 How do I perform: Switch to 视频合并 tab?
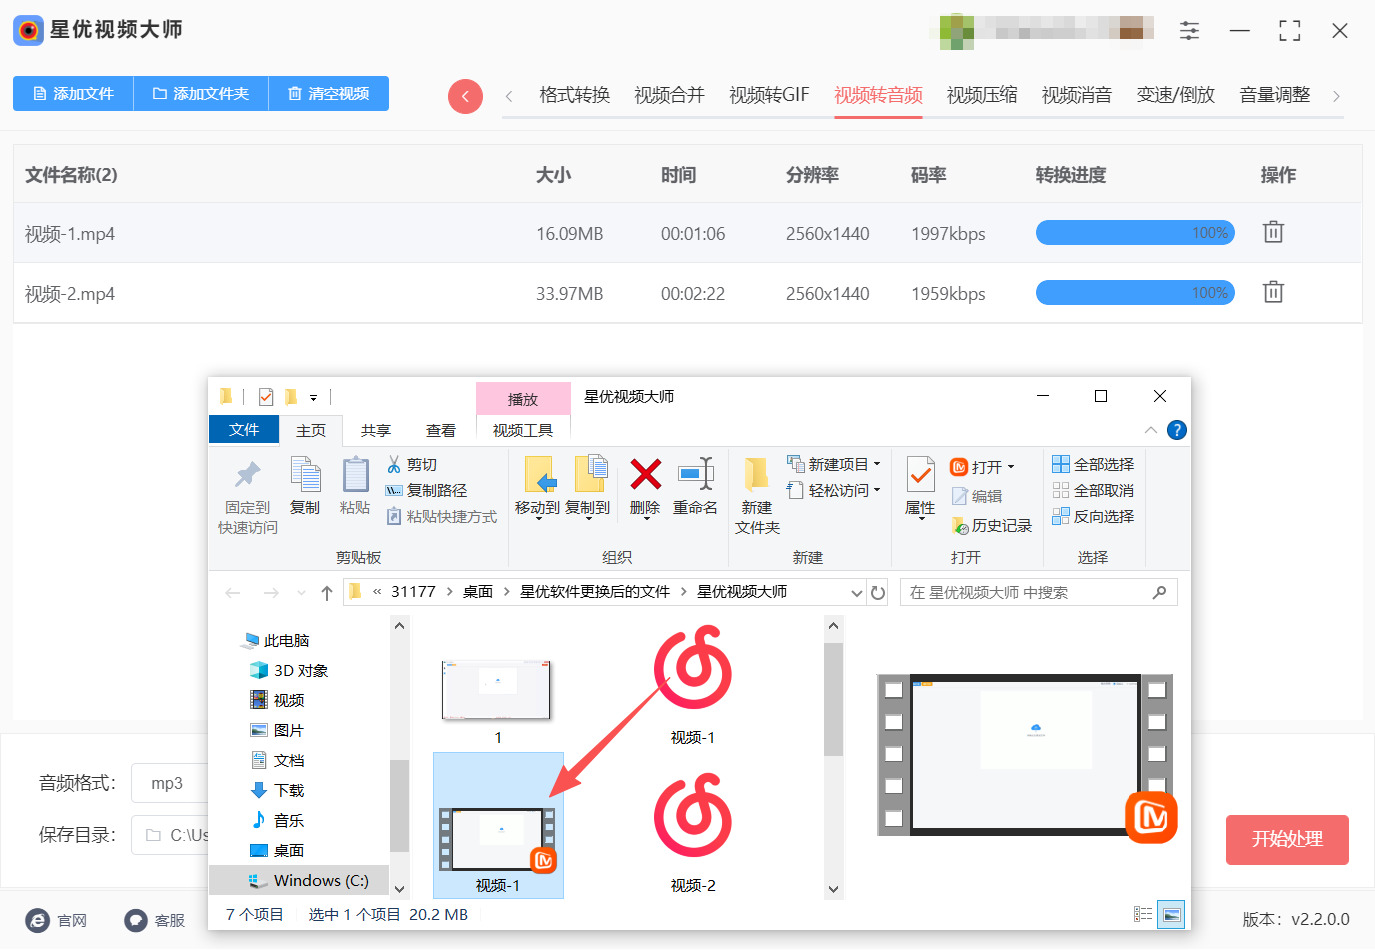[x=669, y=96]
